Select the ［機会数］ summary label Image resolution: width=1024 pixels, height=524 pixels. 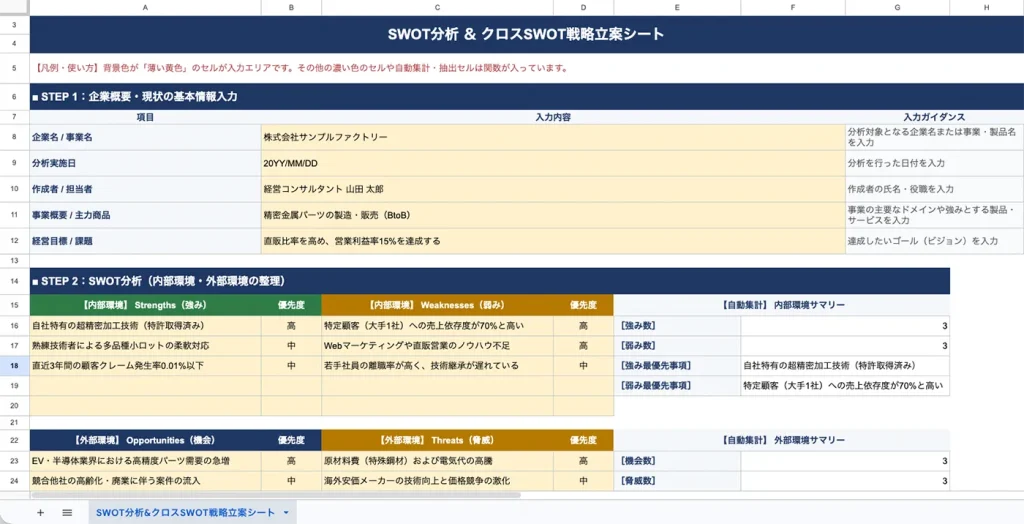pos(677,461)
